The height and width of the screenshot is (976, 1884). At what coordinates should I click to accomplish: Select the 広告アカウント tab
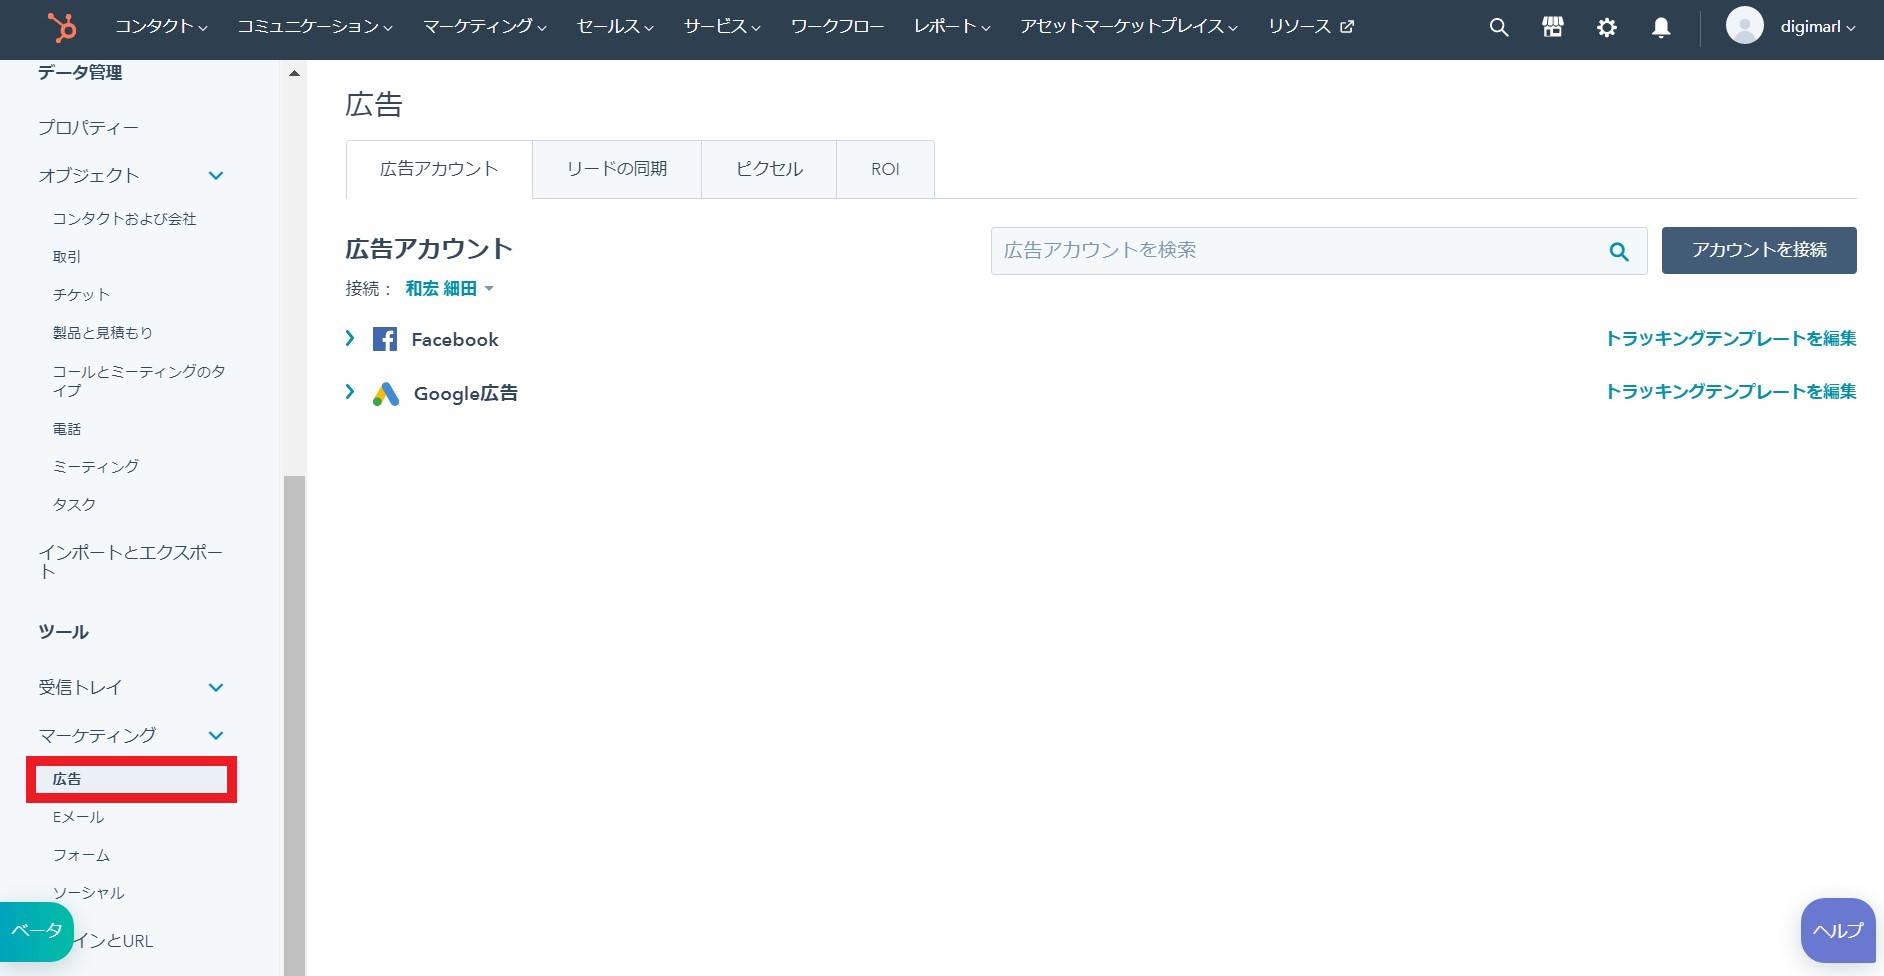(439, 169)
